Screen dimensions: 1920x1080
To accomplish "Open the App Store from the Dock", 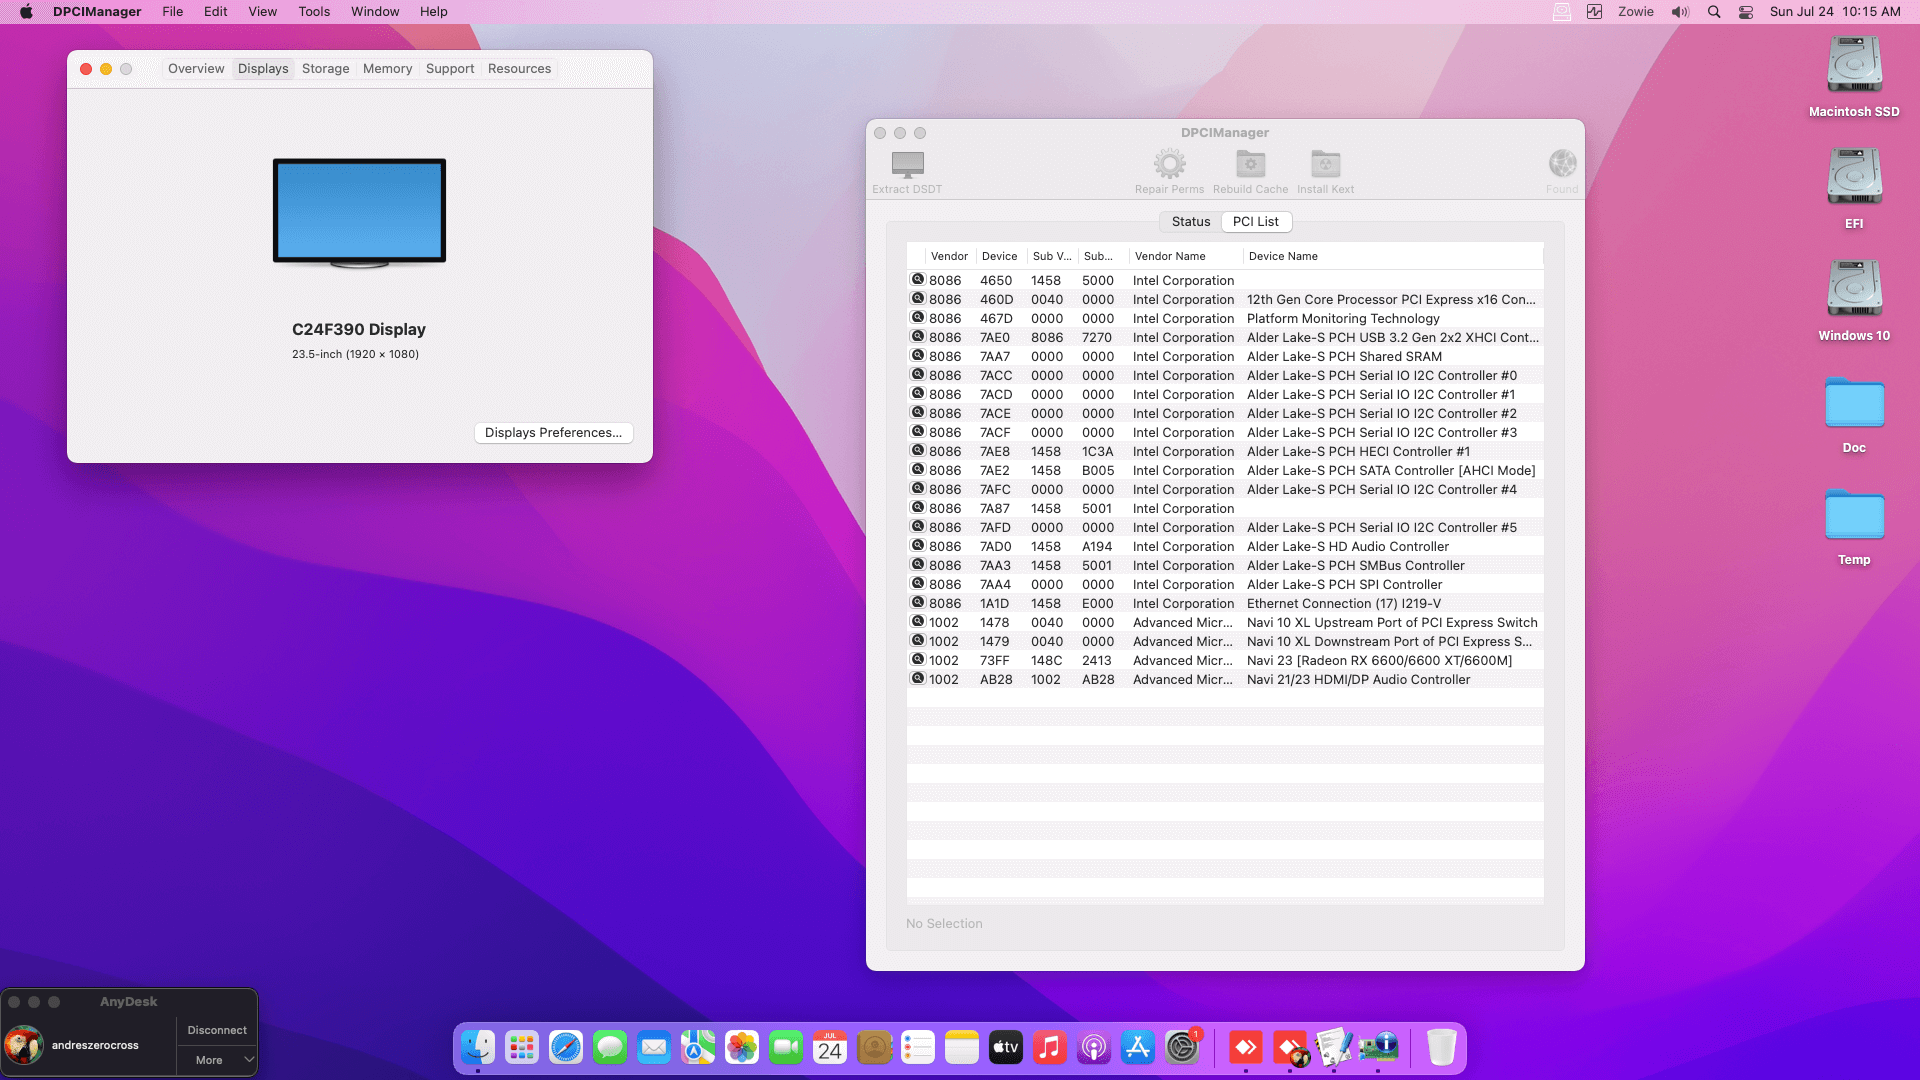I will point(1138,1047).
